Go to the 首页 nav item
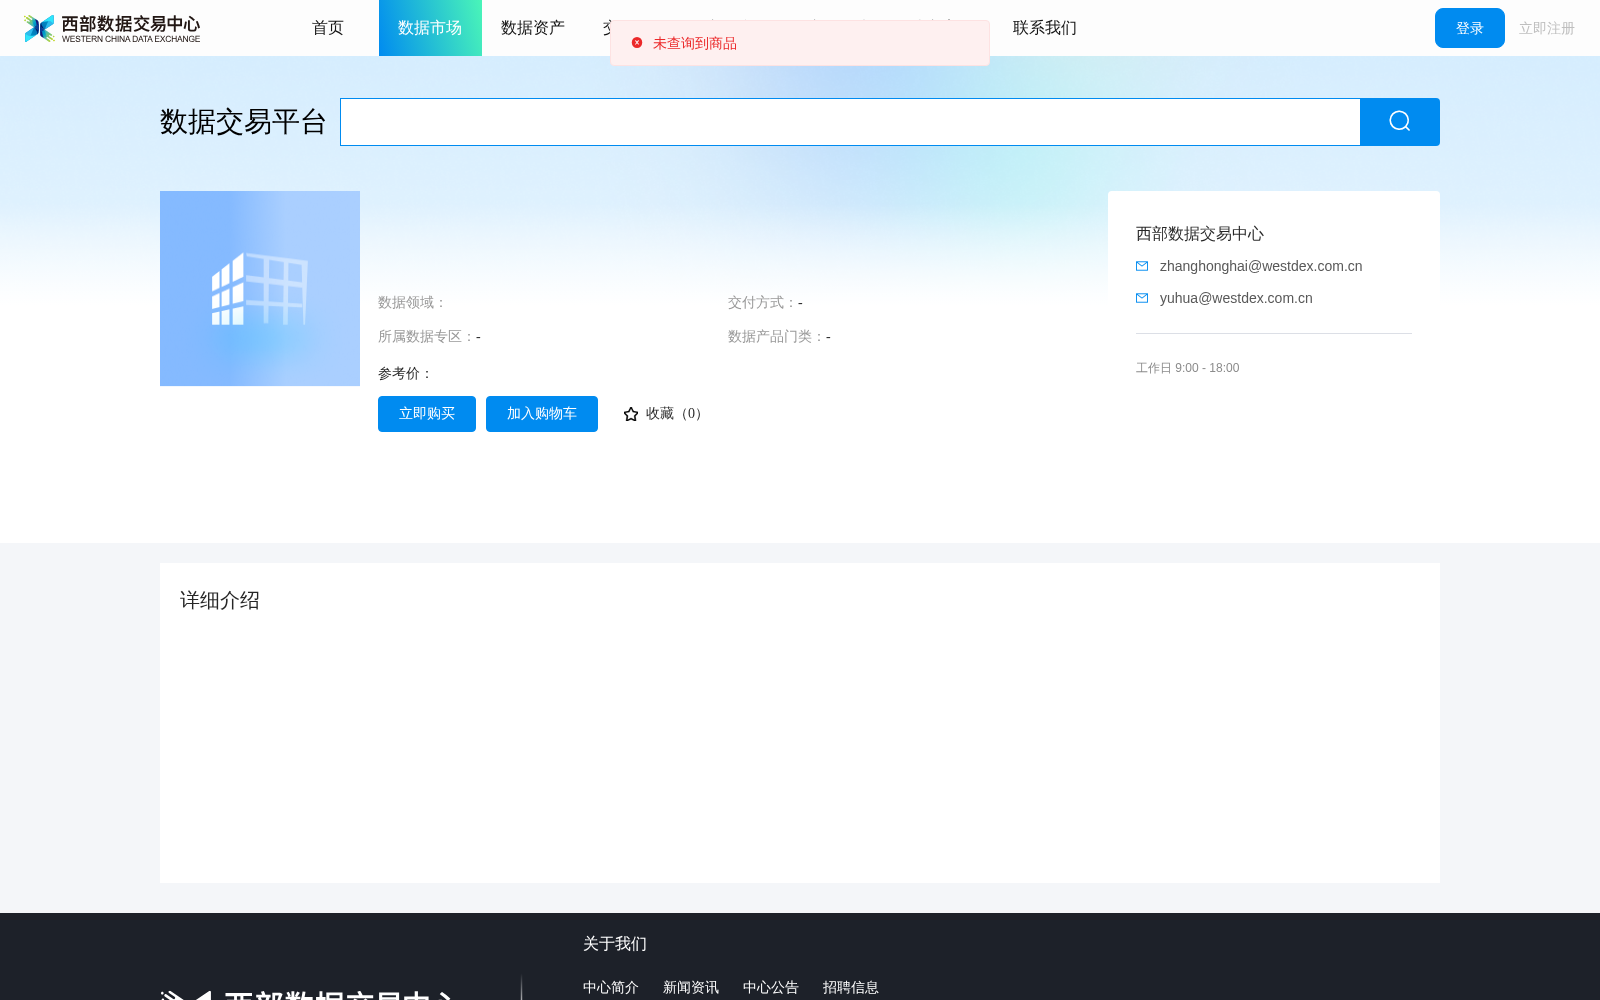 pos(328,28)
